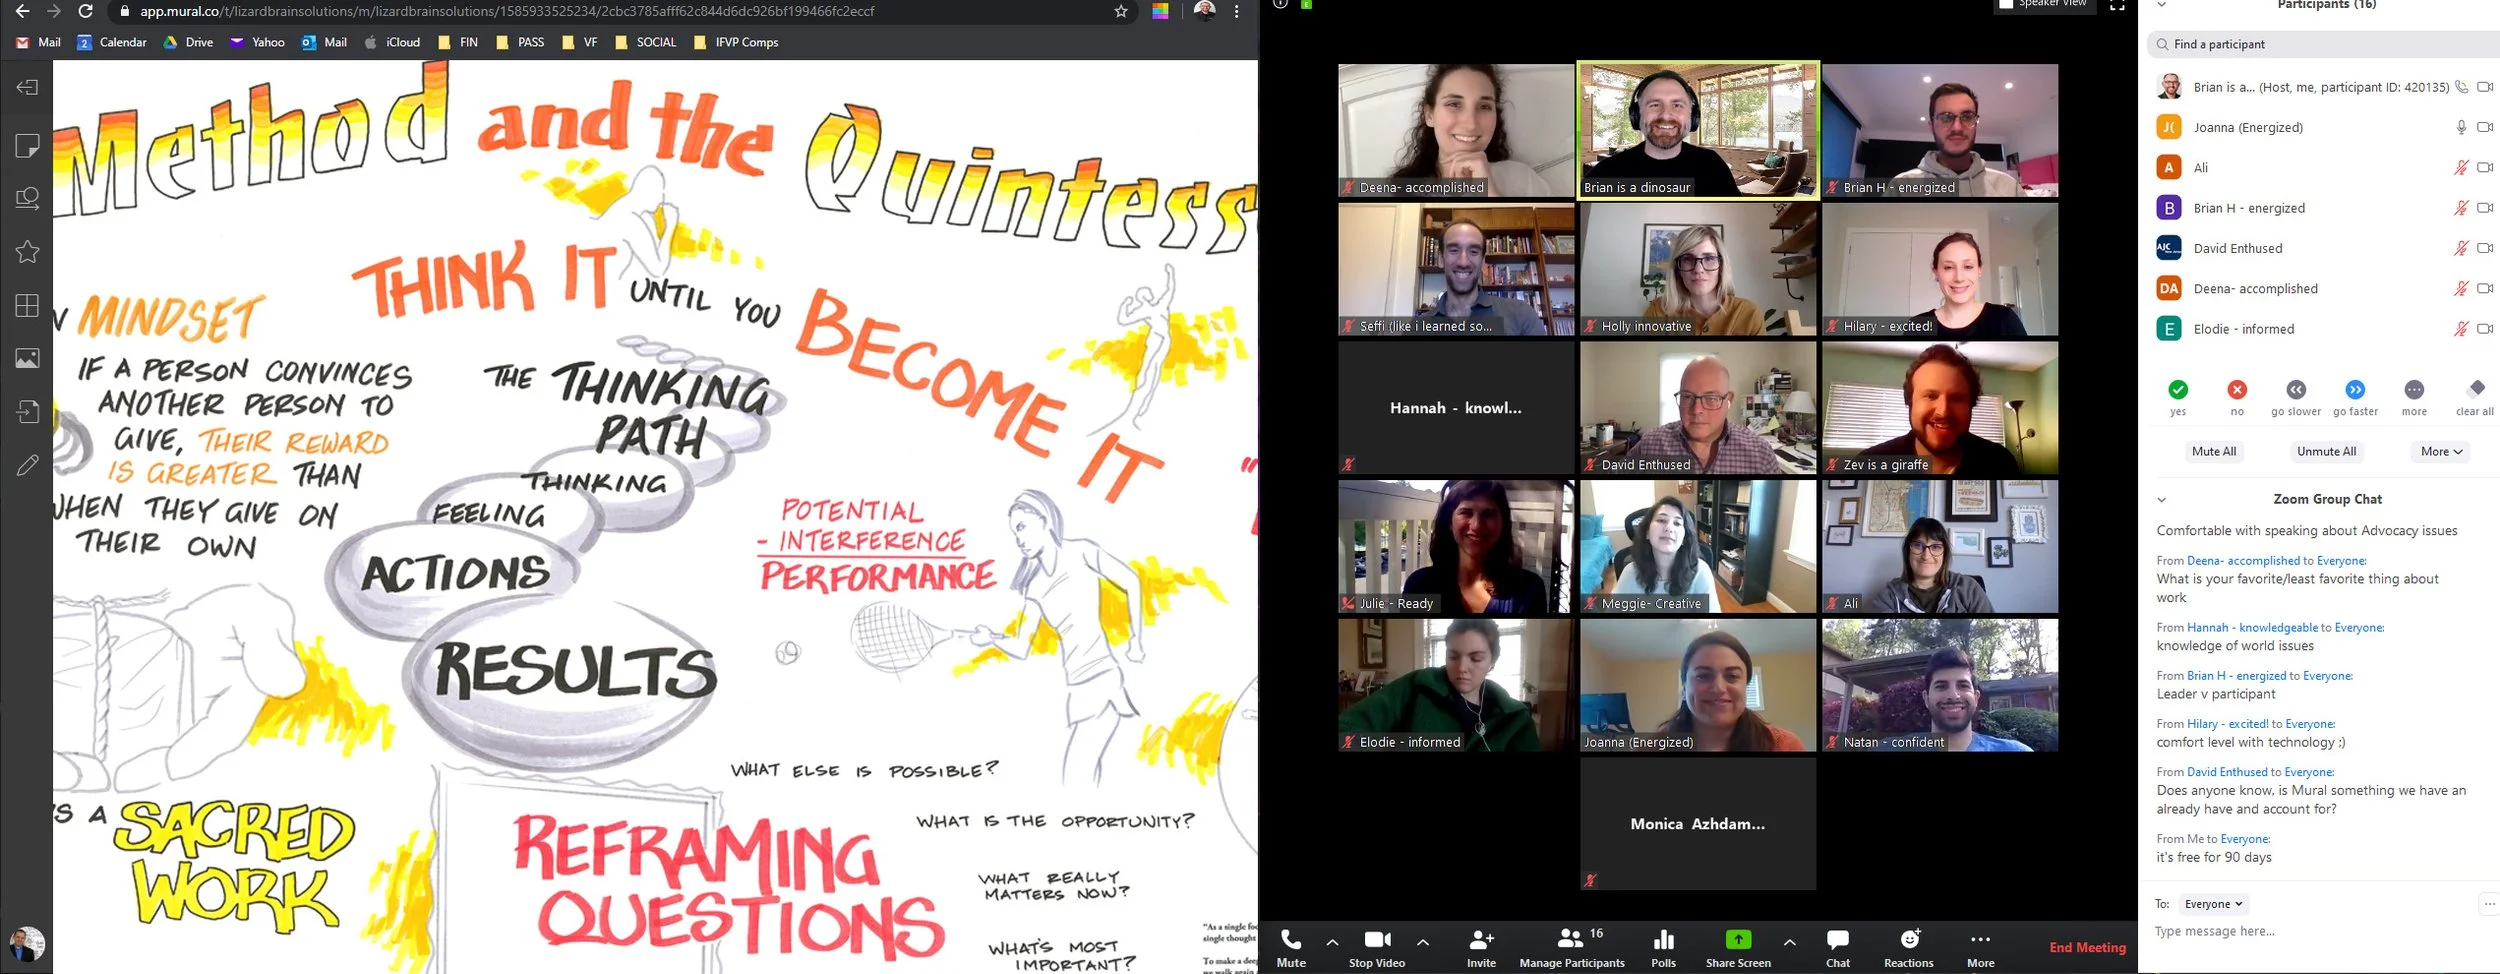Image resolution: width=2500 pixels, height=974 pixels.
Task: Open Yahoo bookmark
Action: 257,42
